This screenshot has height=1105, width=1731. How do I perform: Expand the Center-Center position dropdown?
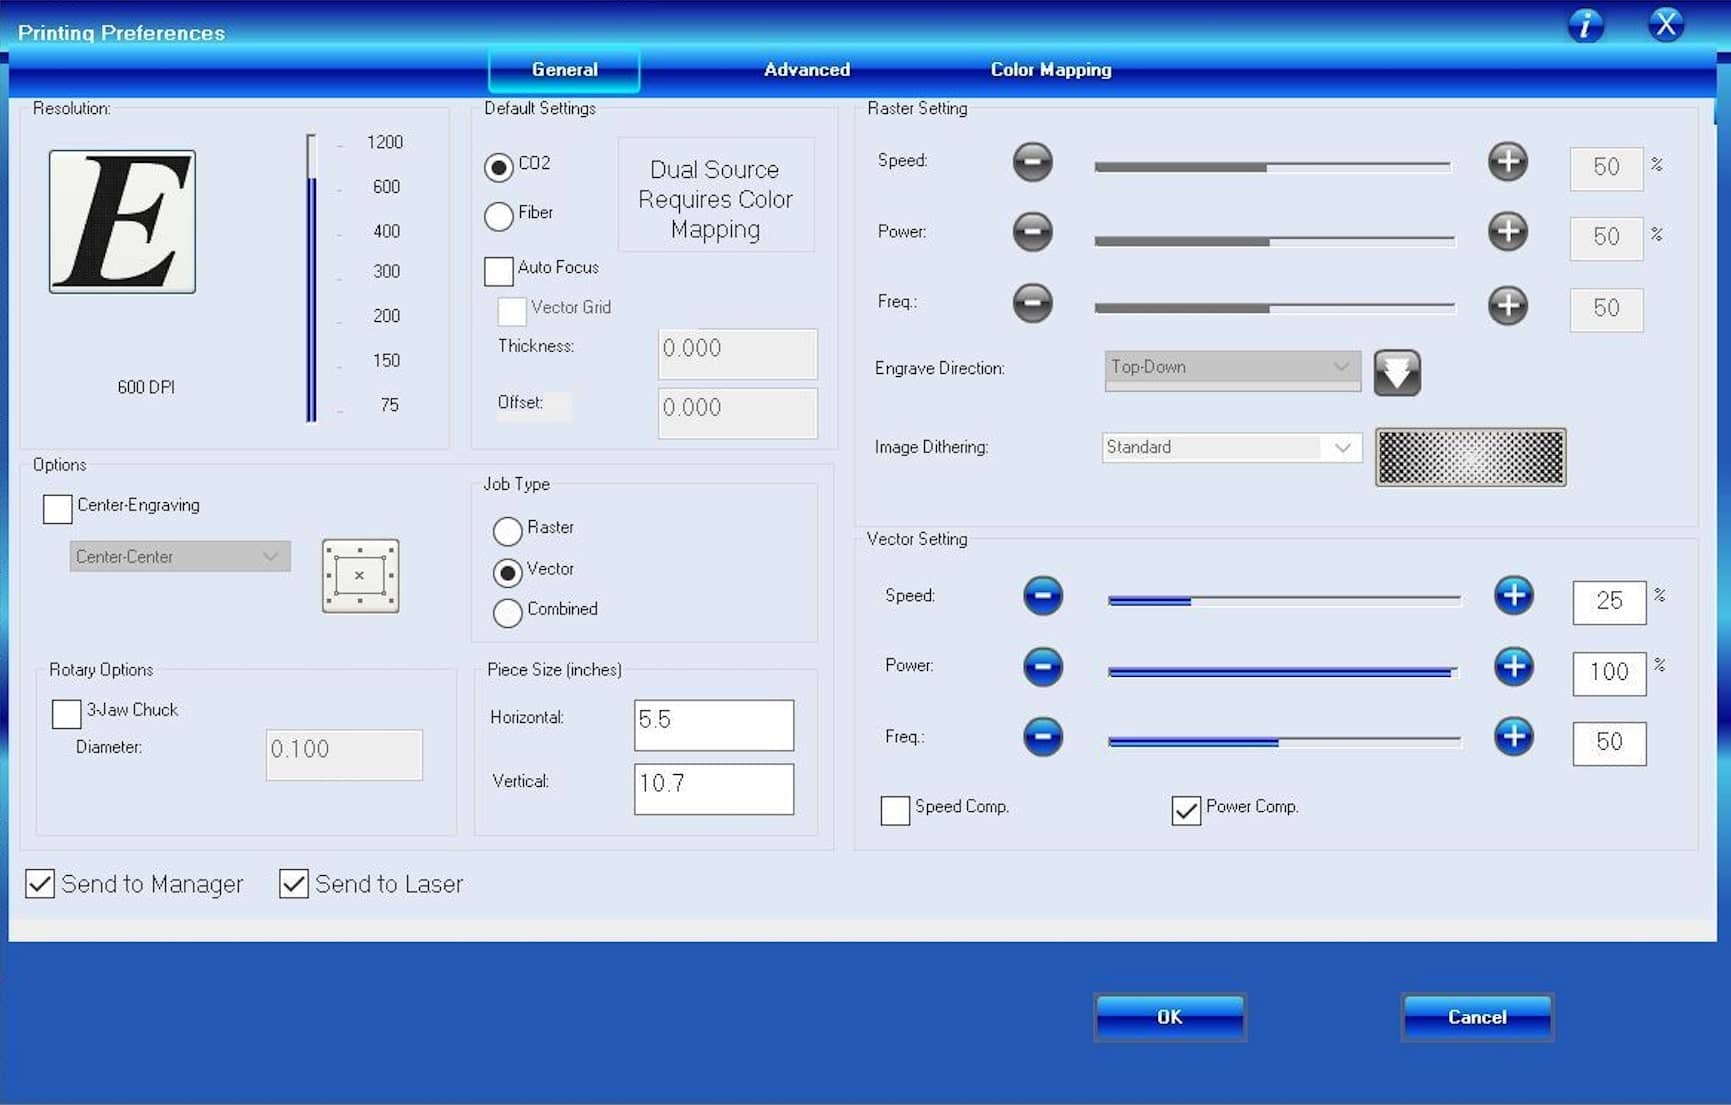(x=180, y=556)
